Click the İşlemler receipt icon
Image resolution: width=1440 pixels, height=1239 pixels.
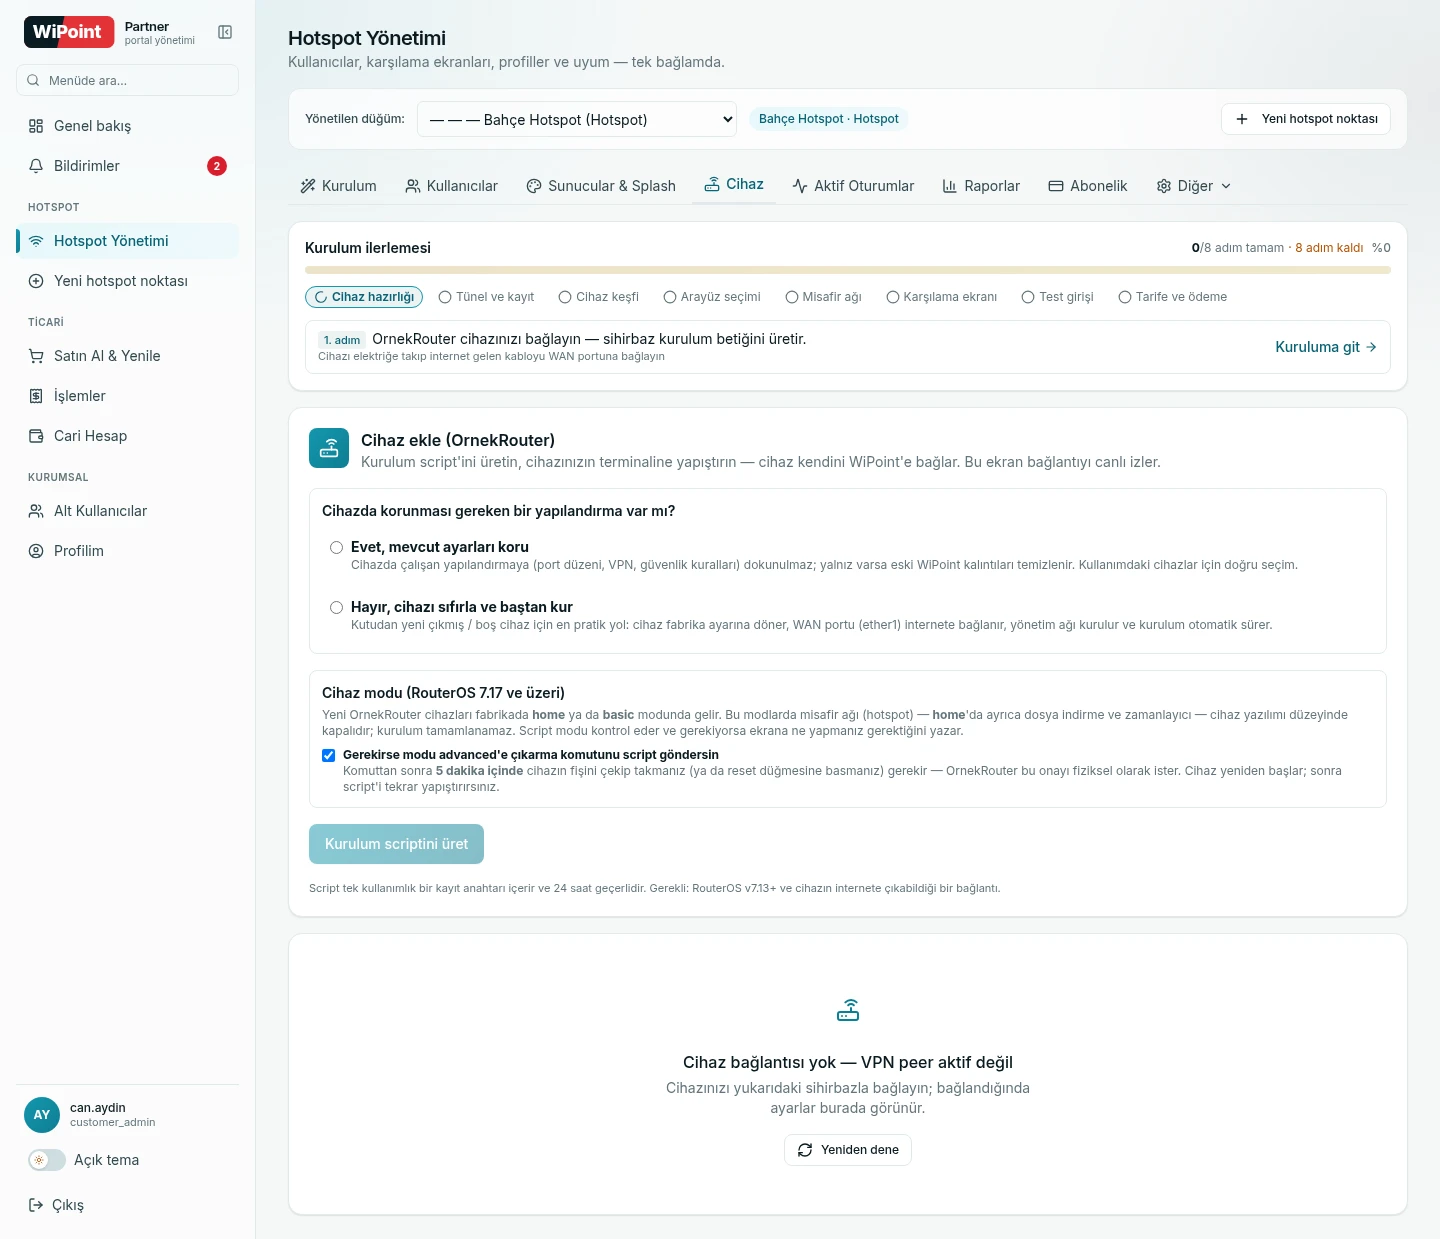(x=36, y=396)
